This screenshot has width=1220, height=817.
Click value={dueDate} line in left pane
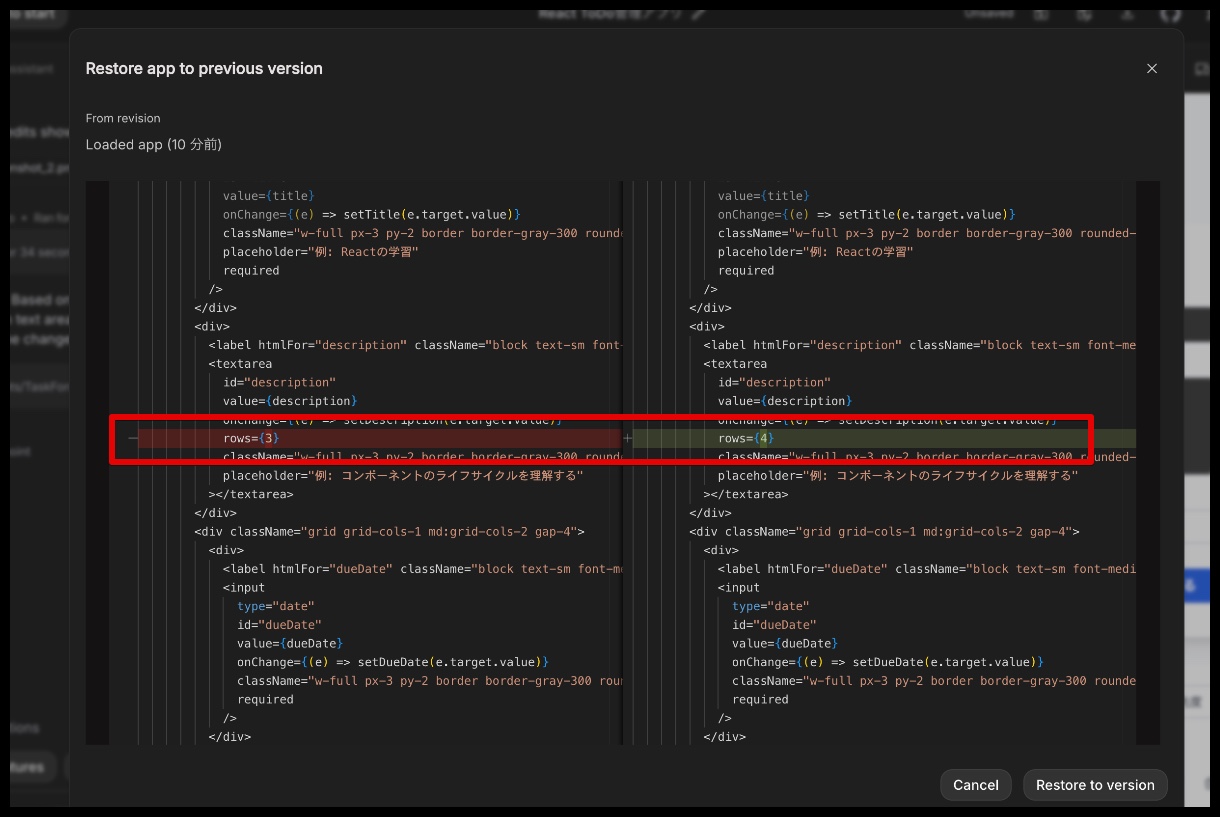(290, 643)
